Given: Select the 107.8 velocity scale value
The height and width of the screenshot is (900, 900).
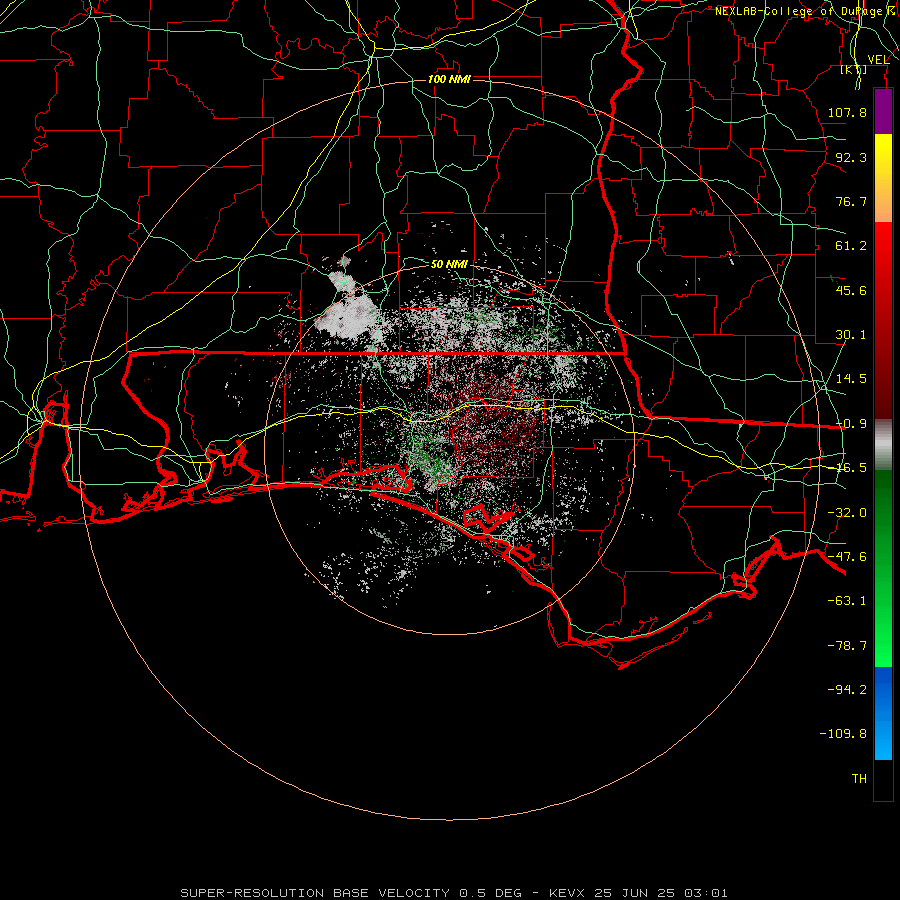Looking at the screenshot, I should pyautogui.click(x=847, y=112).
